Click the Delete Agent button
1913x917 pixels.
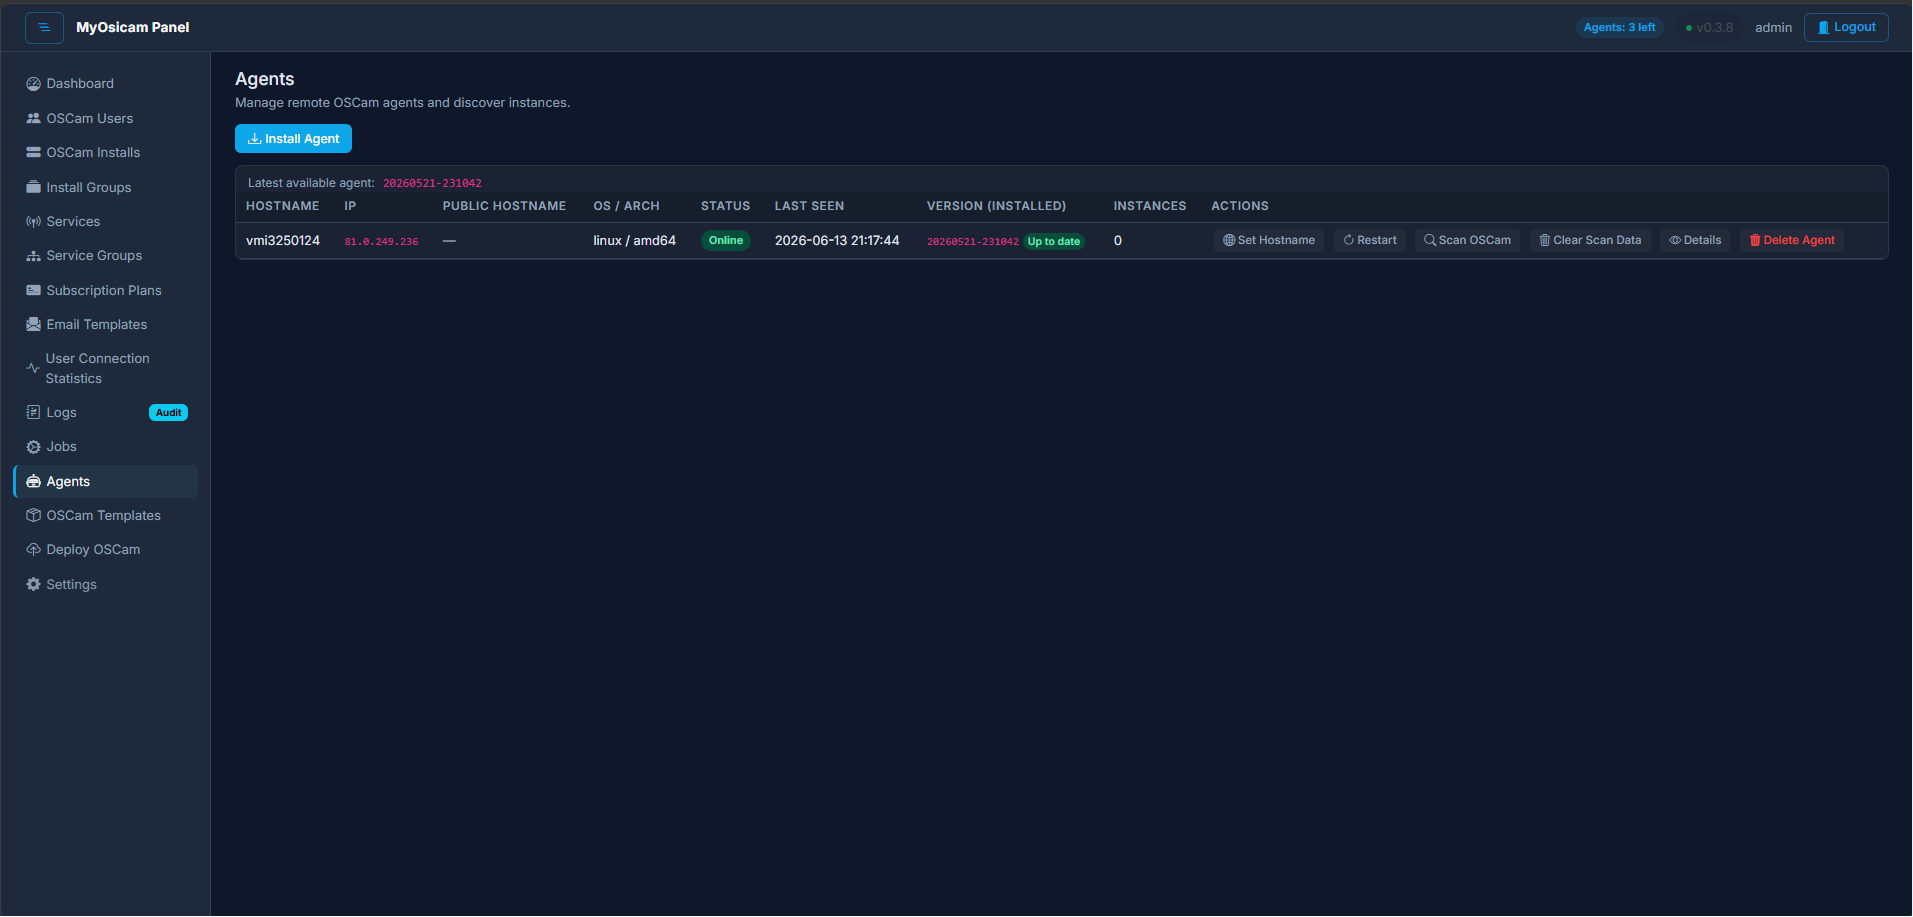[1792, 240]
